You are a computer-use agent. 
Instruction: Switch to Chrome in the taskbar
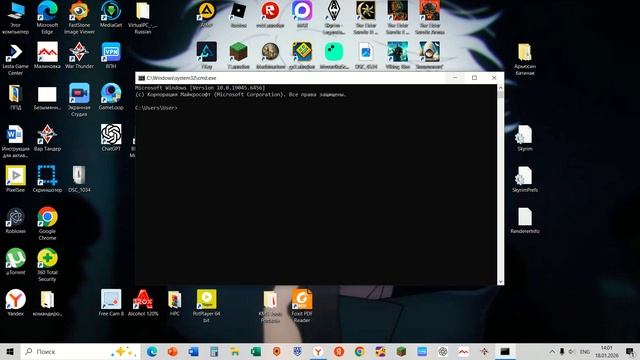[x=360, y=351]
